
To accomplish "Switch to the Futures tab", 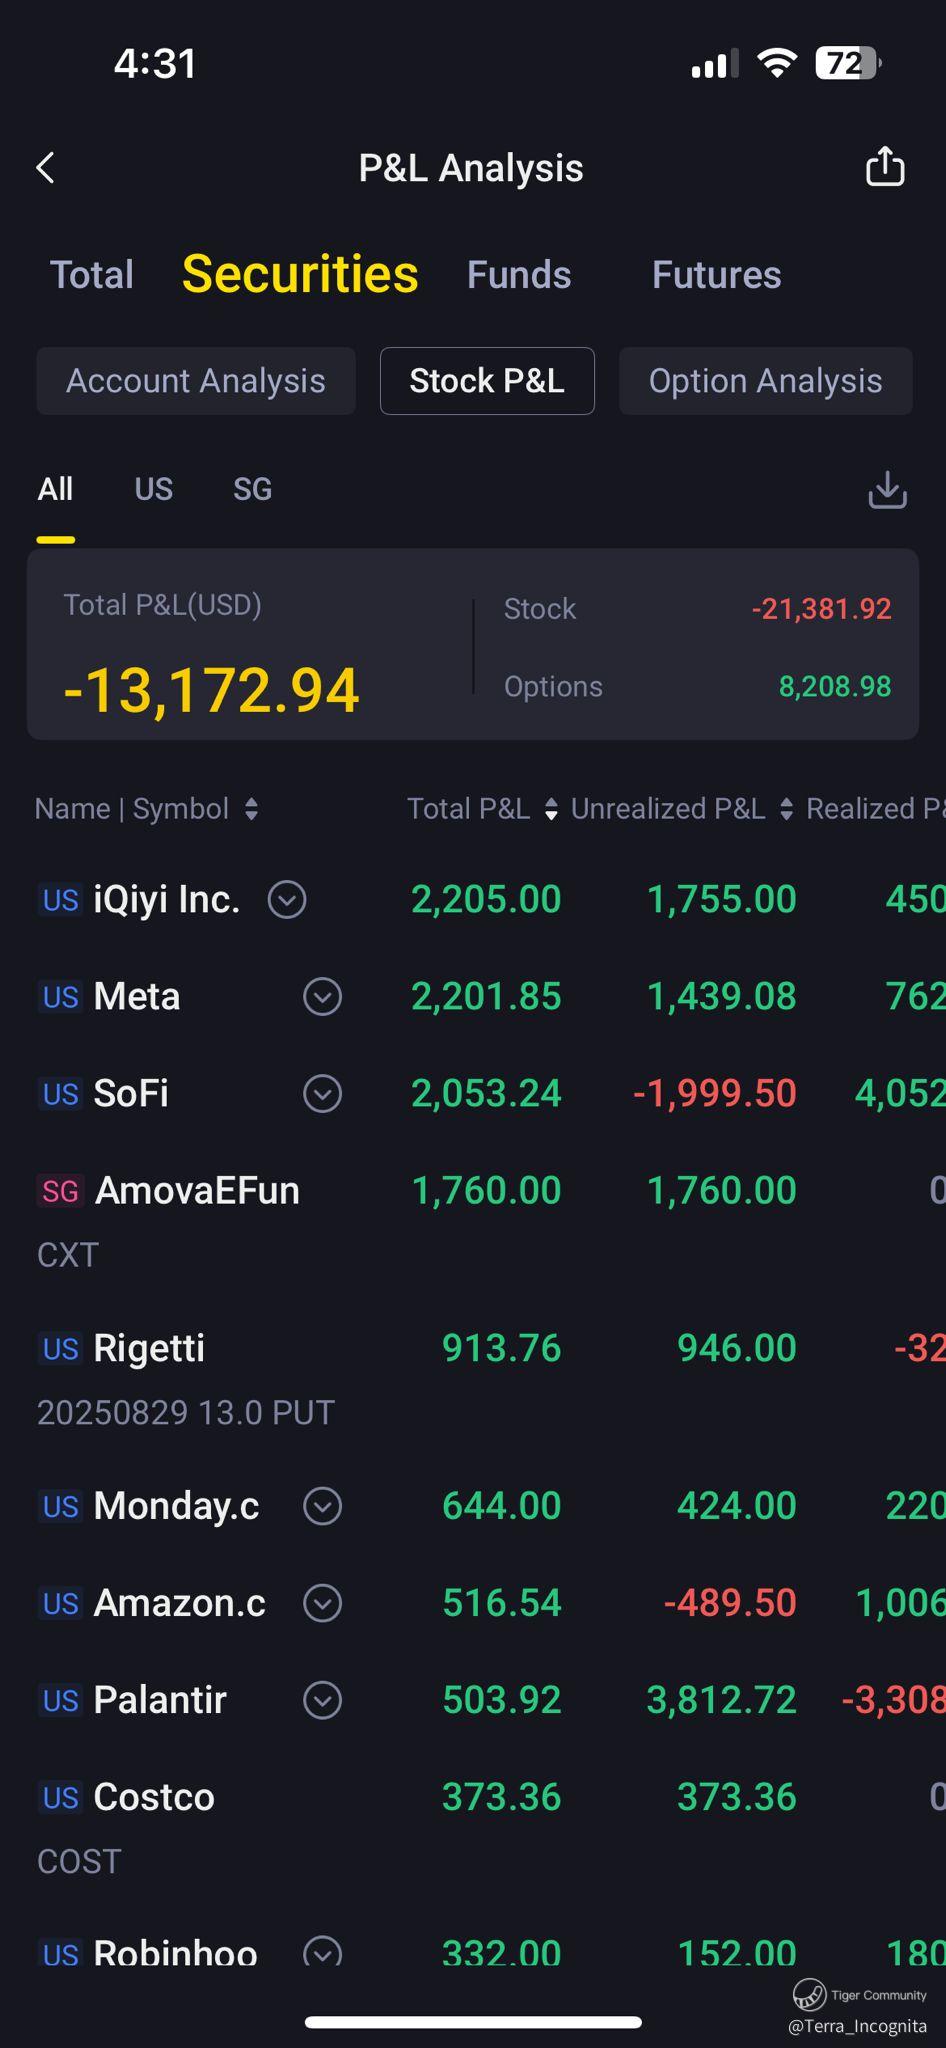I will pyautogui.click(x=716, y=275).
